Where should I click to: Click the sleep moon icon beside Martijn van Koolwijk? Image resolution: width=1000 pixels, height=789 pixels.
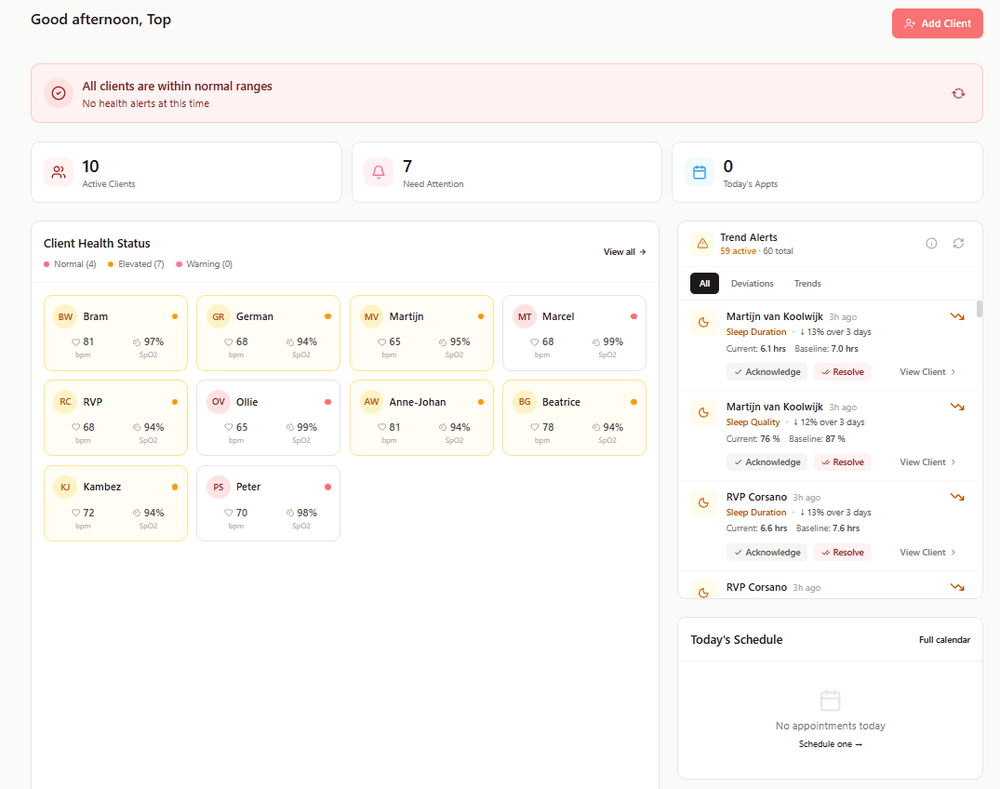tap(703, 322)
